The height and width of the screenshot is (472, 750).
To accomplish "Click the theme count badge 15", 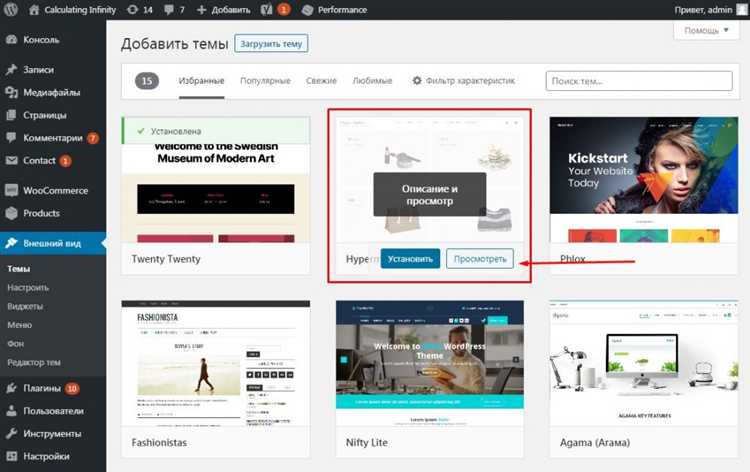I will [147, 81].
